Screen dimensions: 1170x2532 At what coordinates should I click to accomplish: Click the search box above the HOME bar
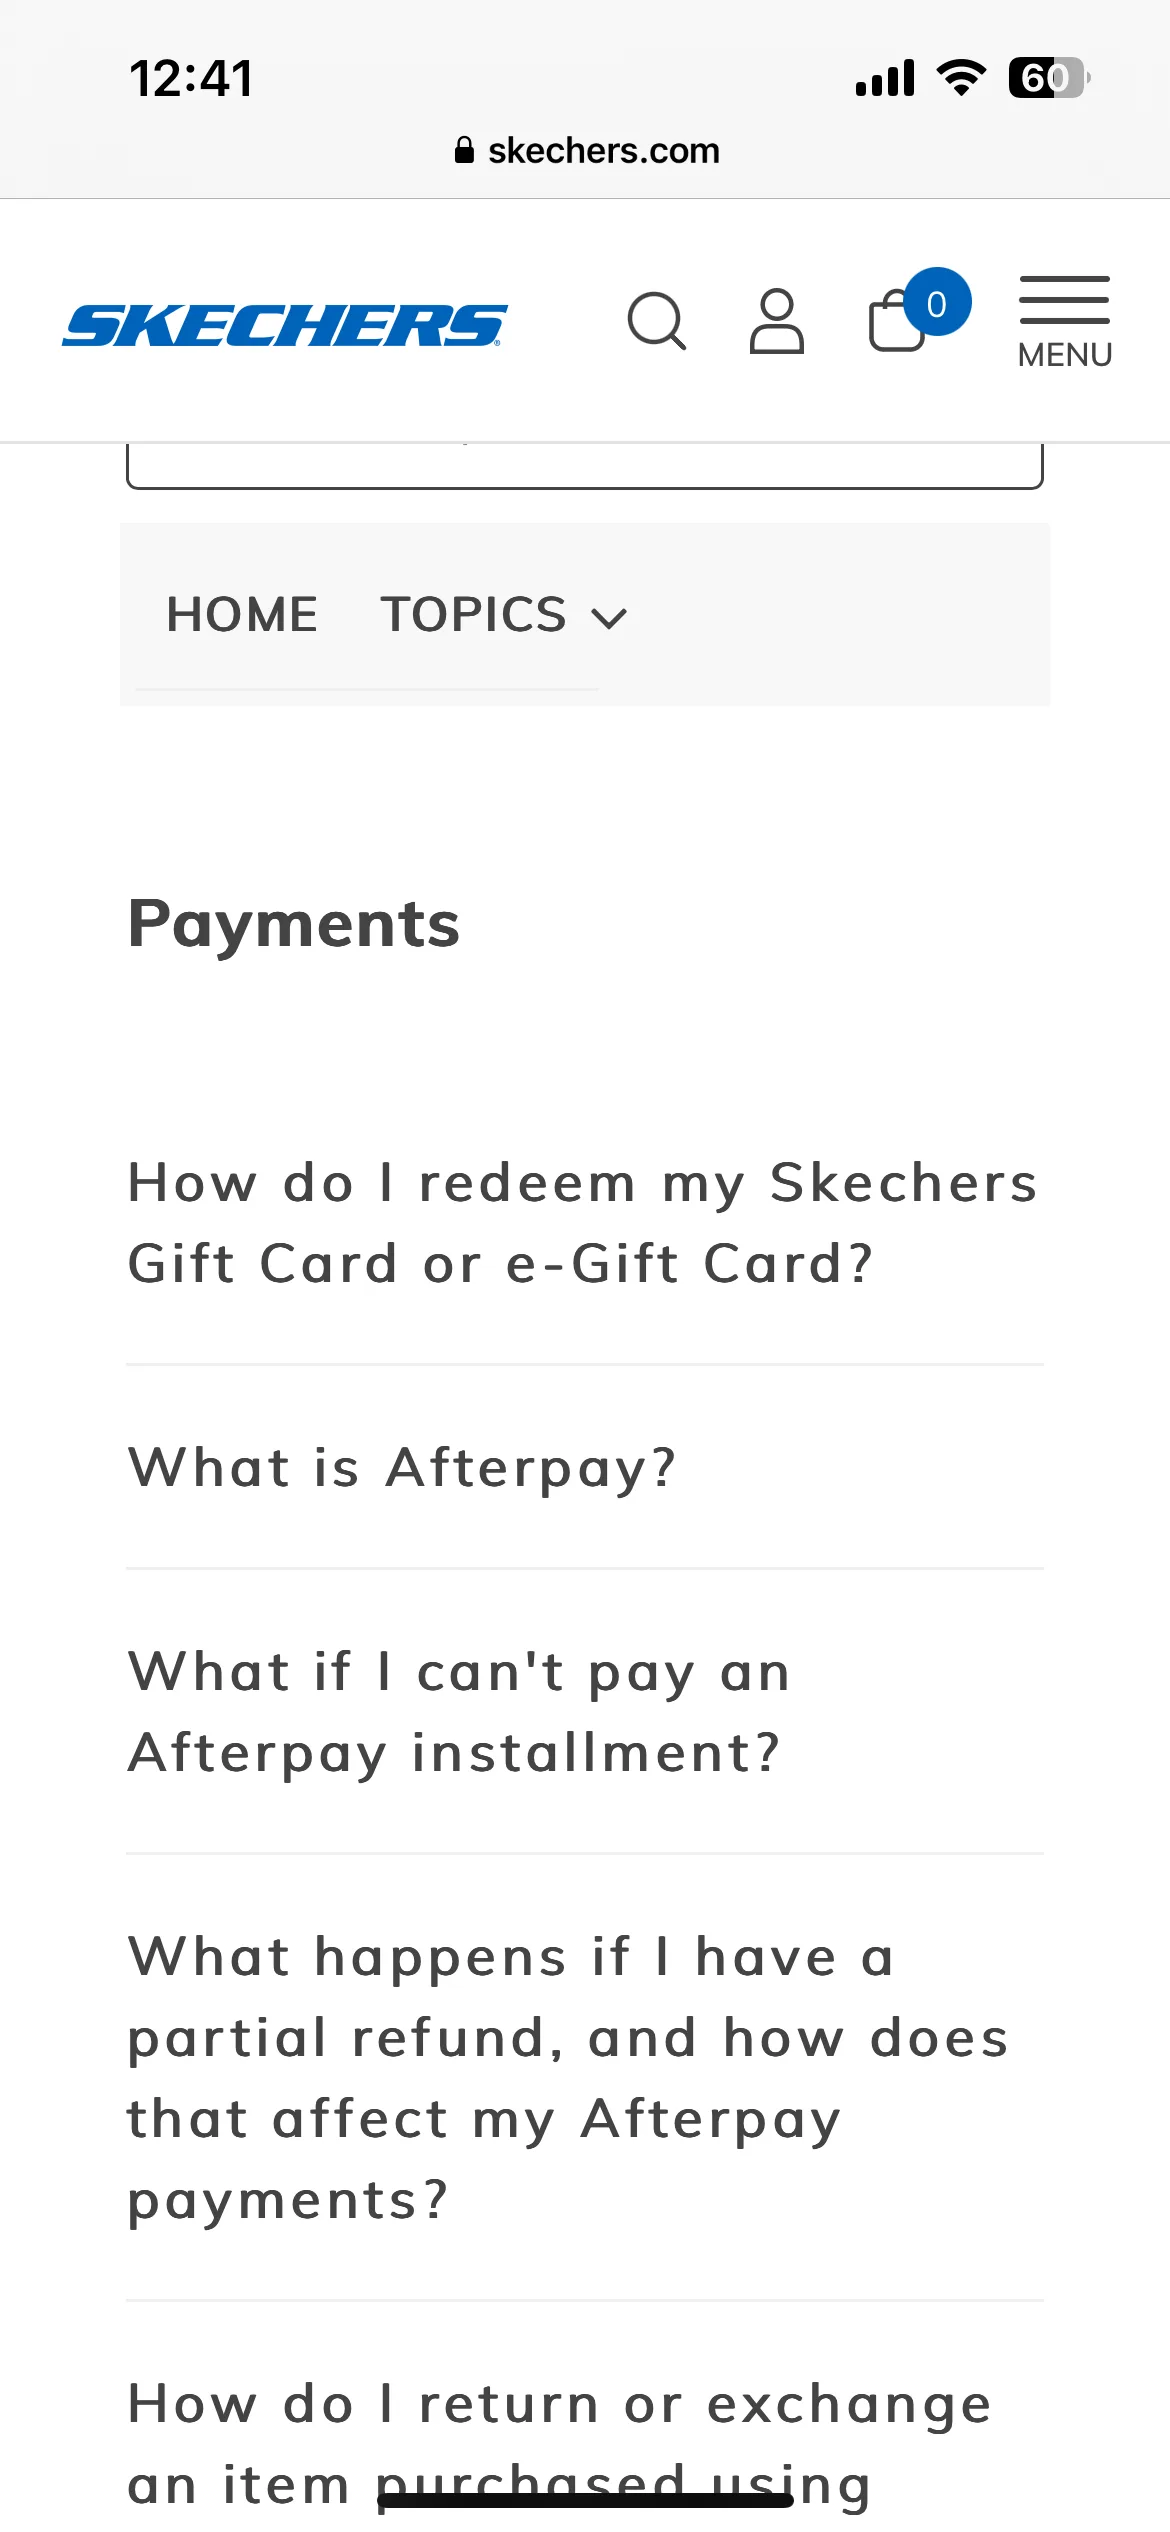click(x=585, y=466)
